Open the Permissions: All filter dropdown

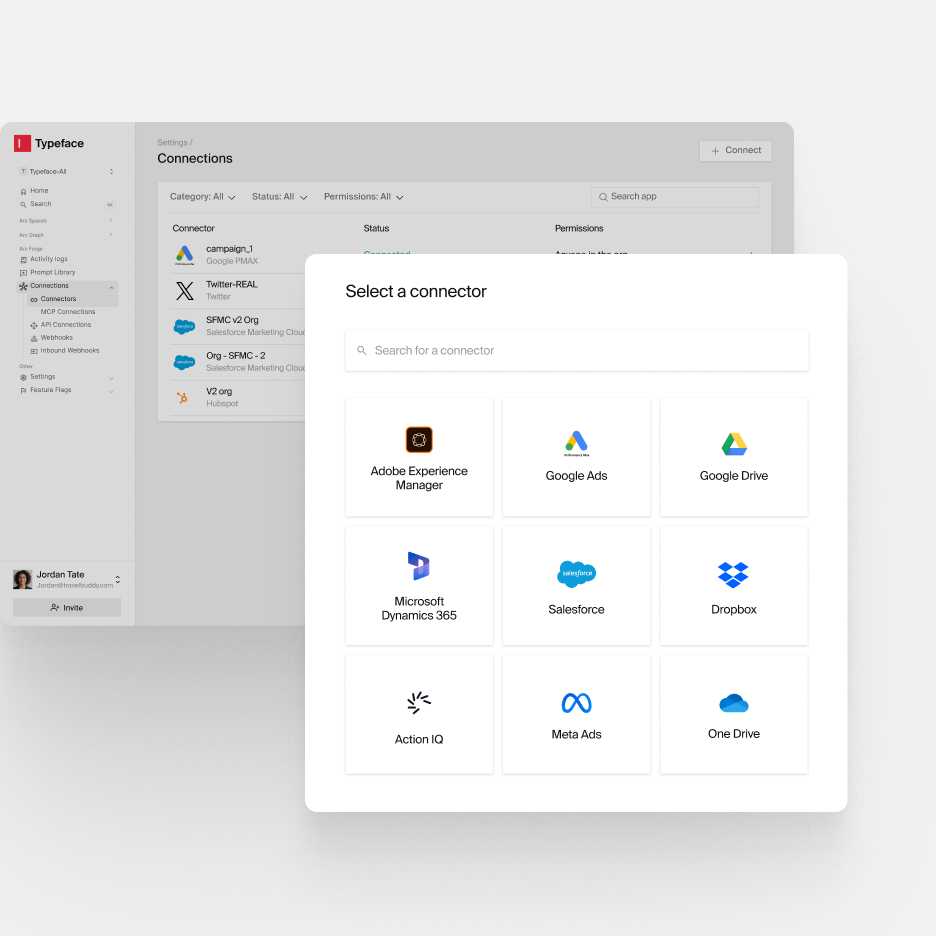pyautogui.click(x=364, y=197)
